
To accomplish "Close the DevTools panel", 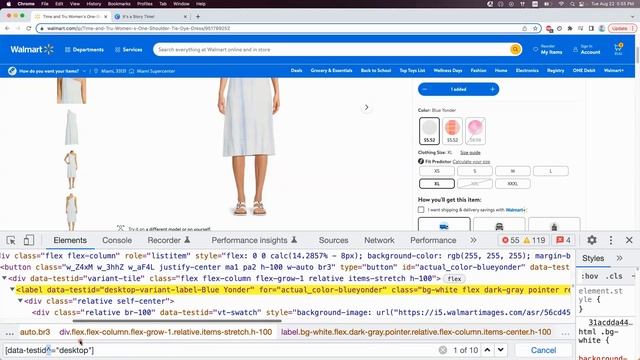I will 629,240.
